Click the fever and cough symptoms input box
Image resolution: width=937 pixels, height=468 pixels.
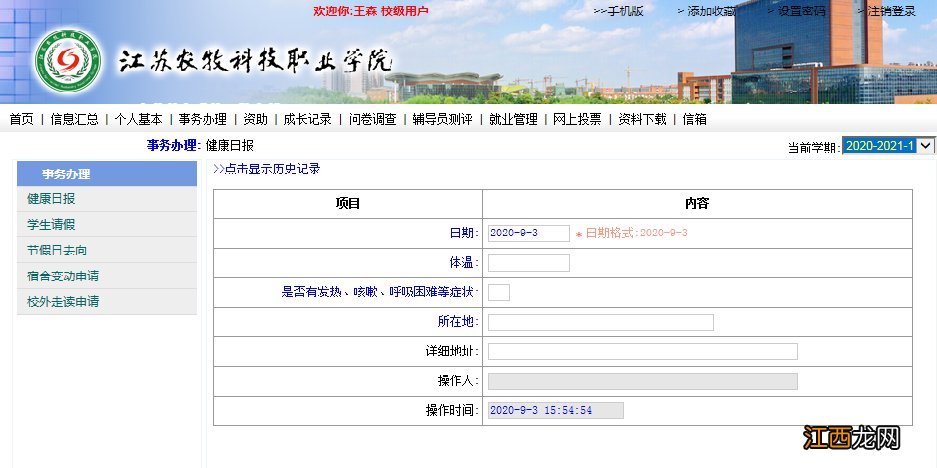[x=499, y=292]
